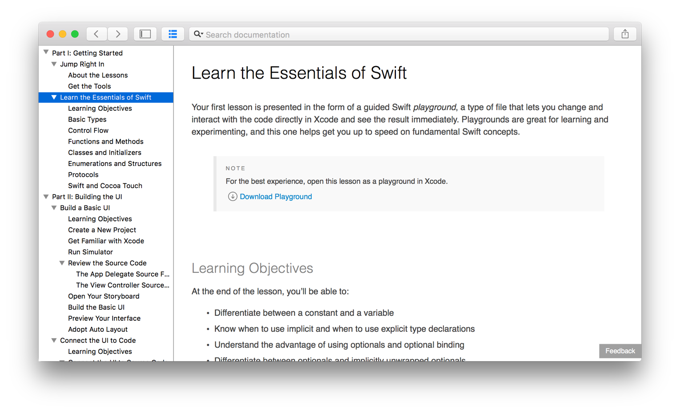The width and height of the screenshot is (680, 413).
Task: Collapse Build a Basic UI triangle
Action: click(54, 207)
